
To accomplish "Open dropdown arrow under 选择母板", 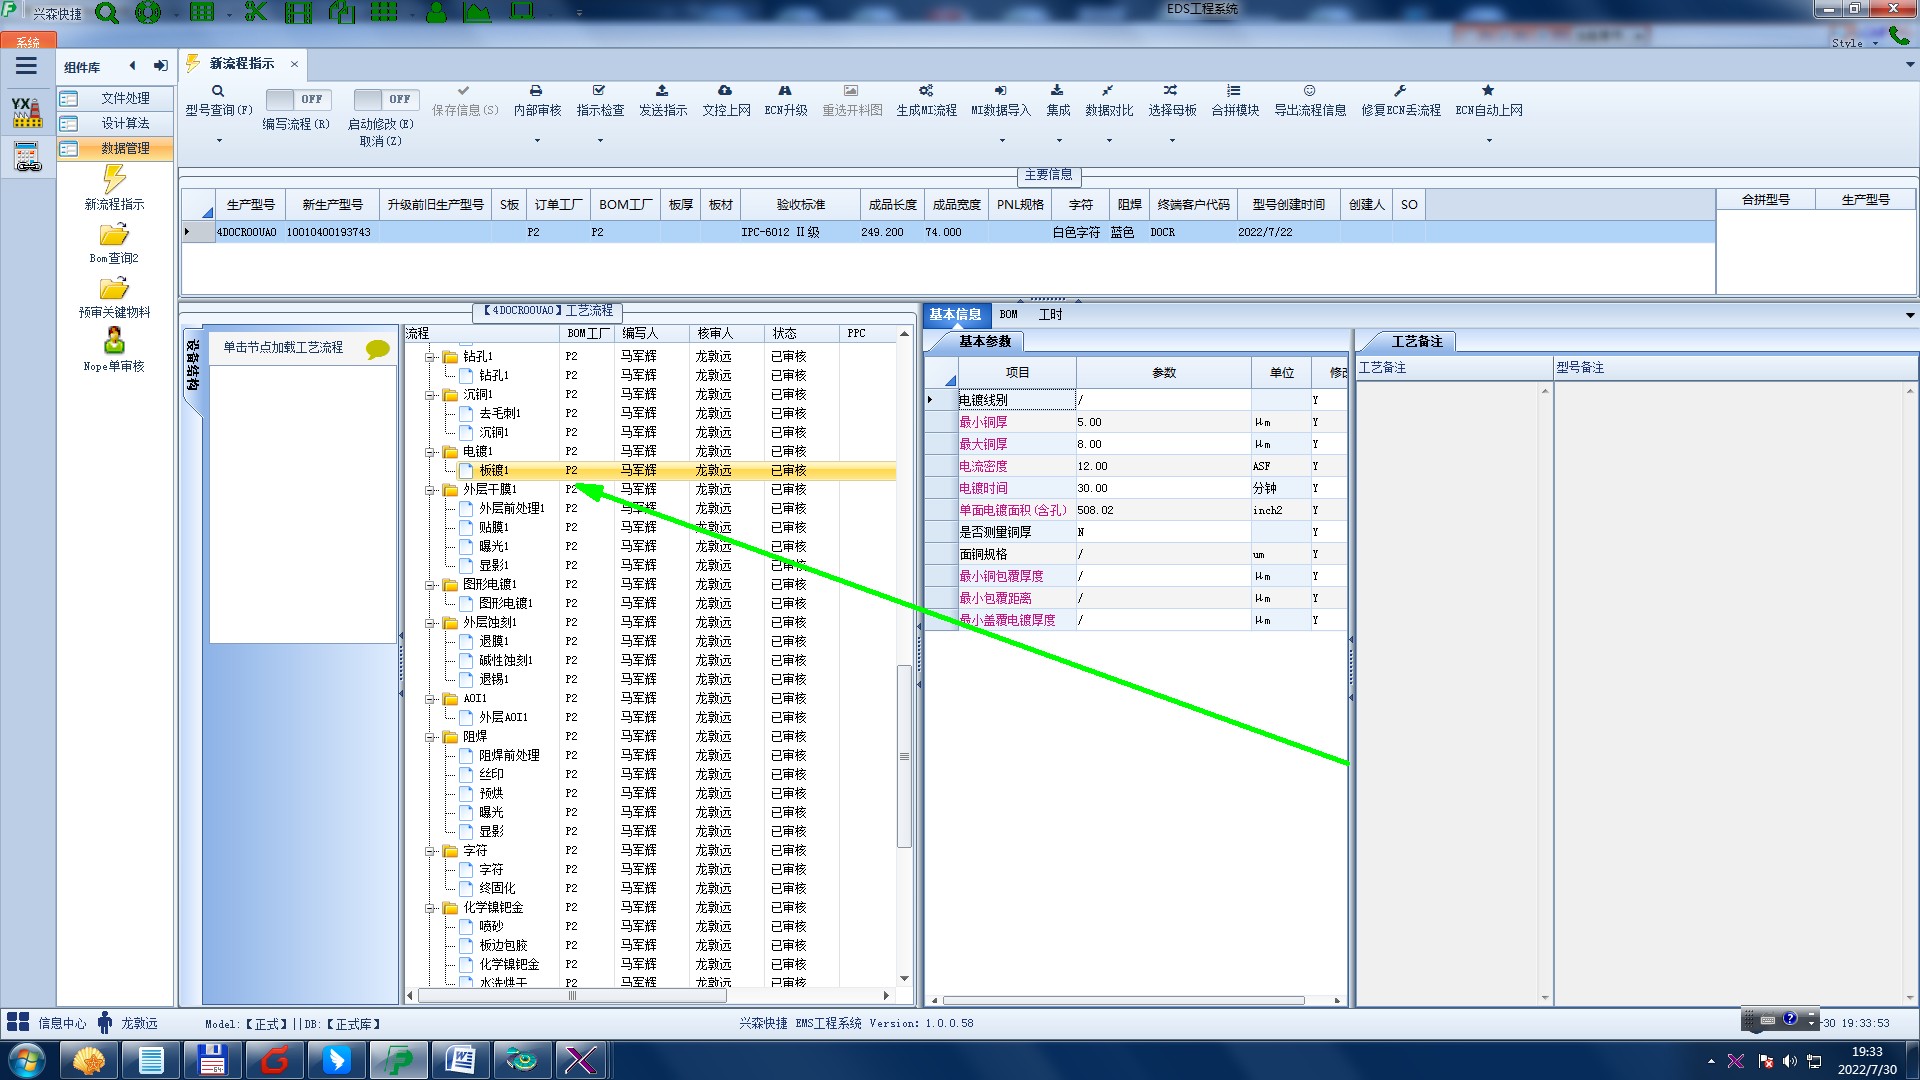I will click(1172, 141).
